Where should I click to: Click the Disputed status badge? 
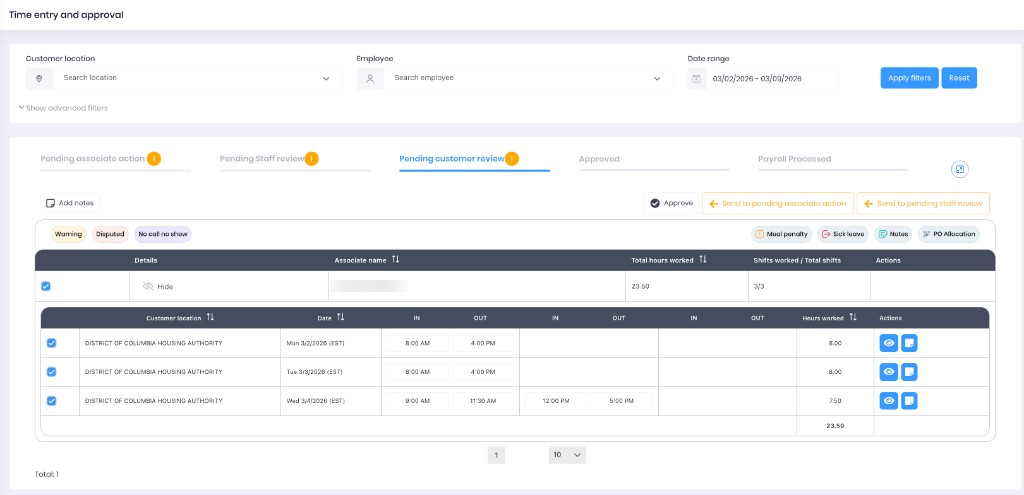point(110,234)
